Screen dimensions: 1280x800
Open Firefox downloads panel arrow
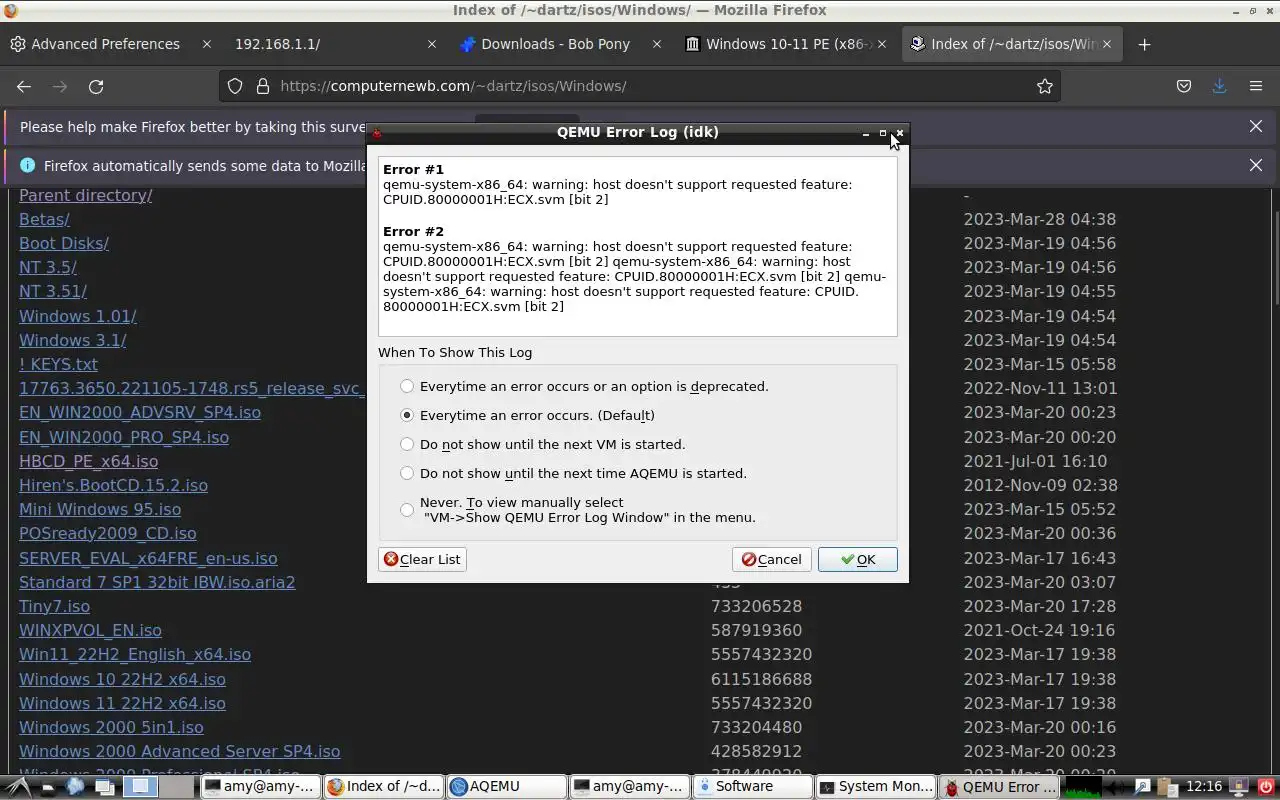(1219, 86)
